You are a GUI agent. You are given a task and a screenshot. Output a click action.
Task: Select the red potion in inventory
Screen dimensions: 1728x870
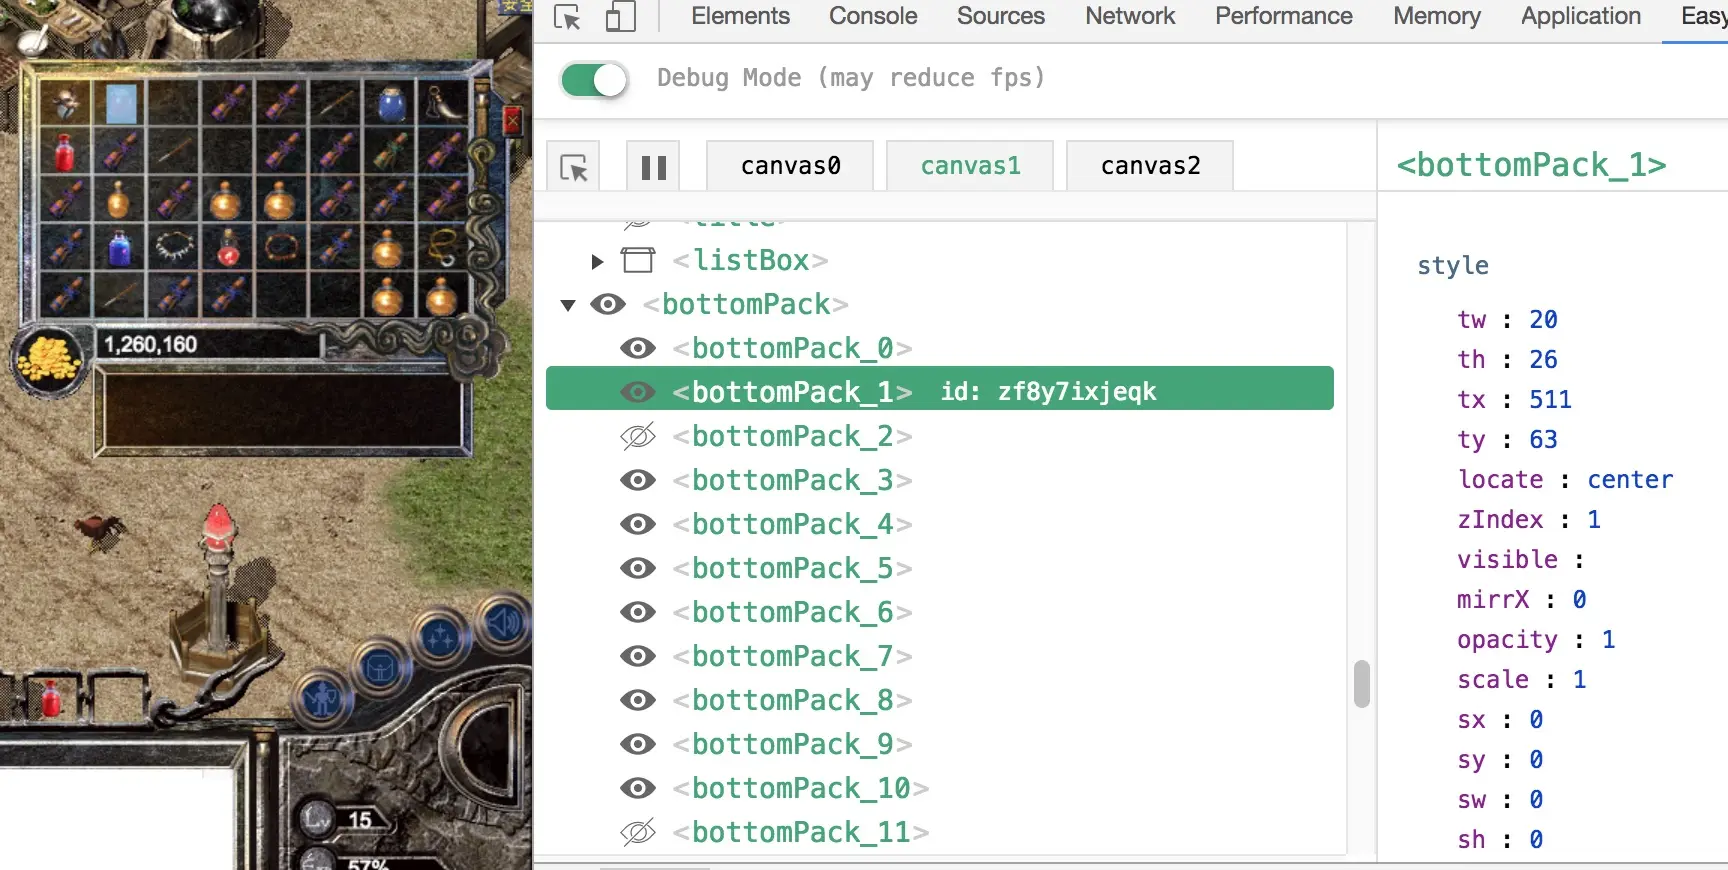pyautogui.click(x=65, y=153)
